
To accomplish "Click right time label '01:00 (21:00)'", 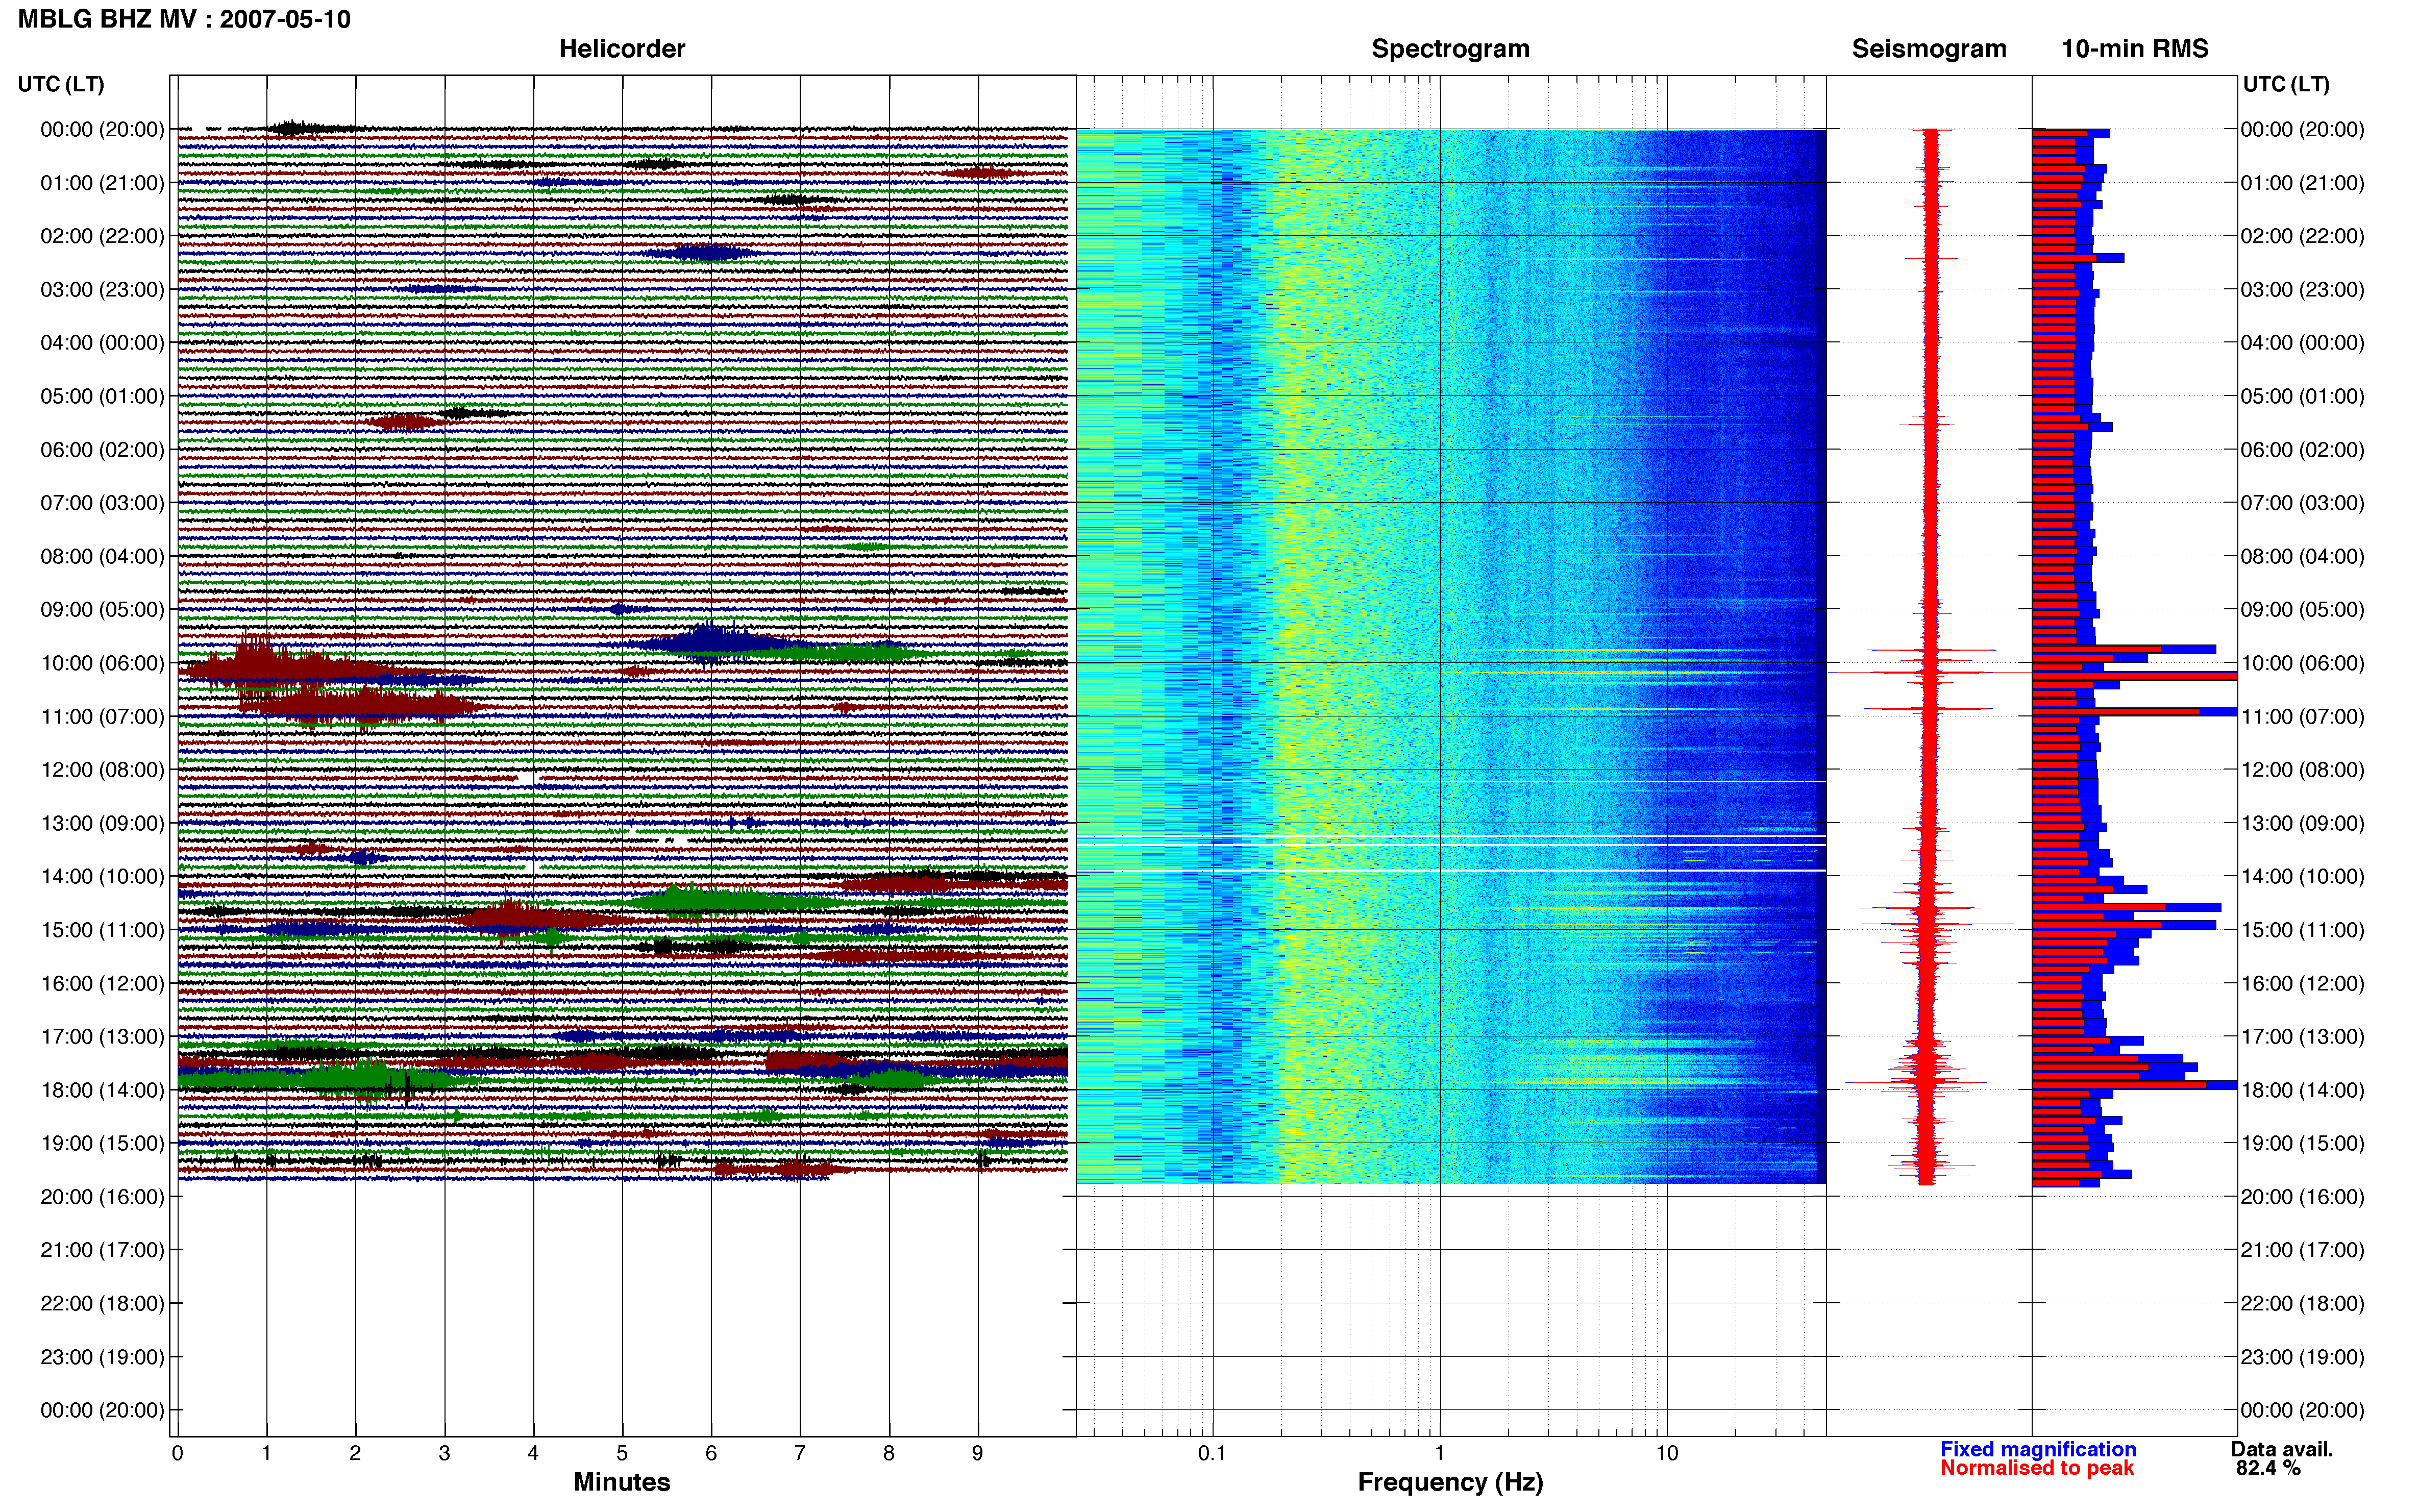I will (2302, 183).
